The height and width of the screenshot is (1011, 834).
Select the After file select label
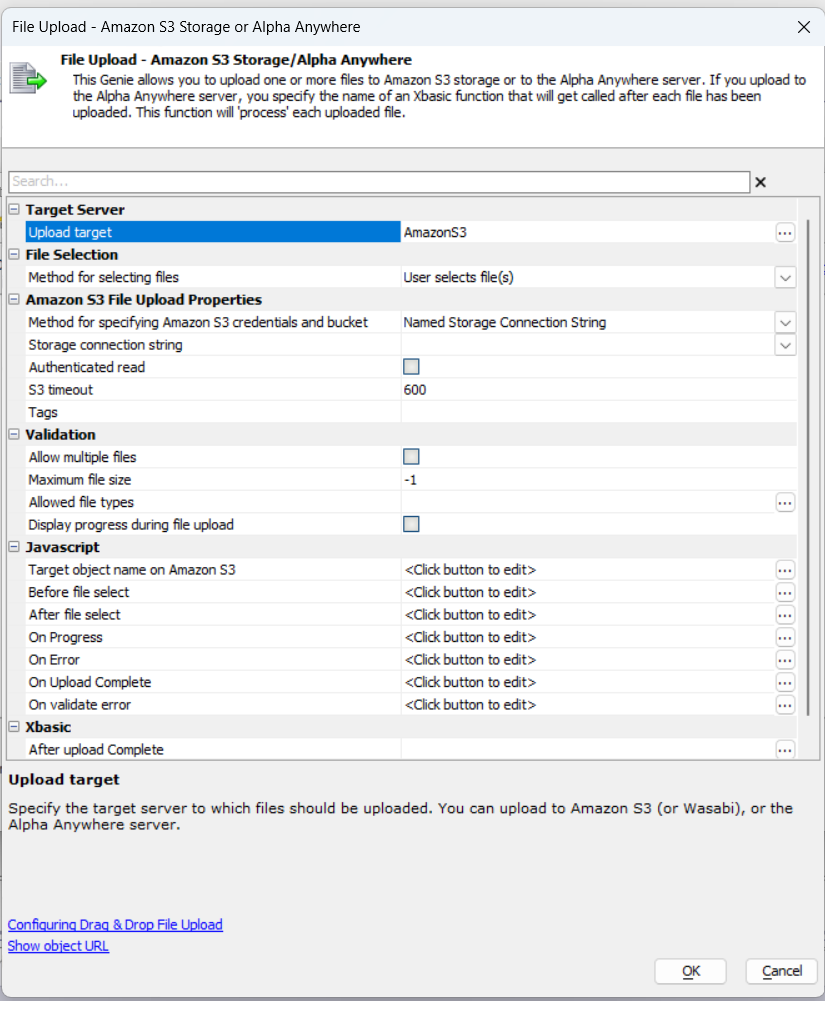[x=74, y=614]
